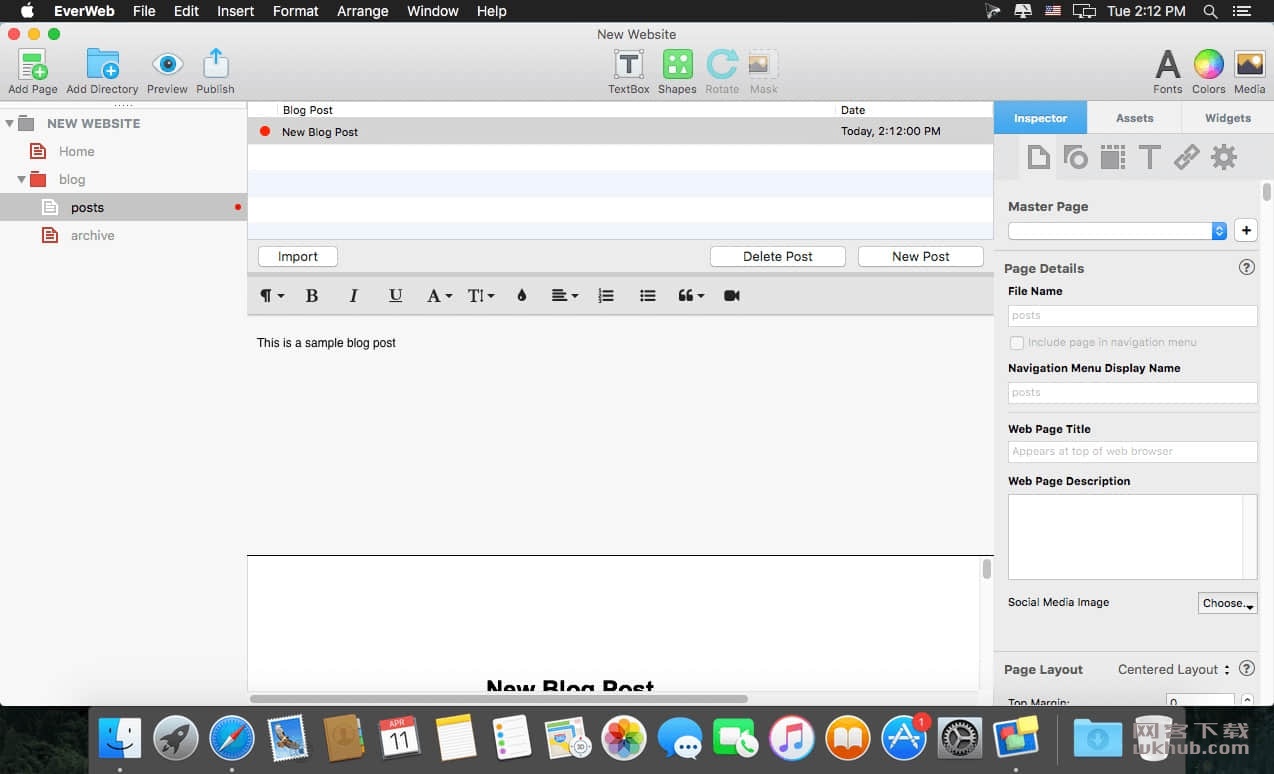This screenshot has height=774, width=1274.
Task: Open the Preview eye icon
Action: [167, 65]
